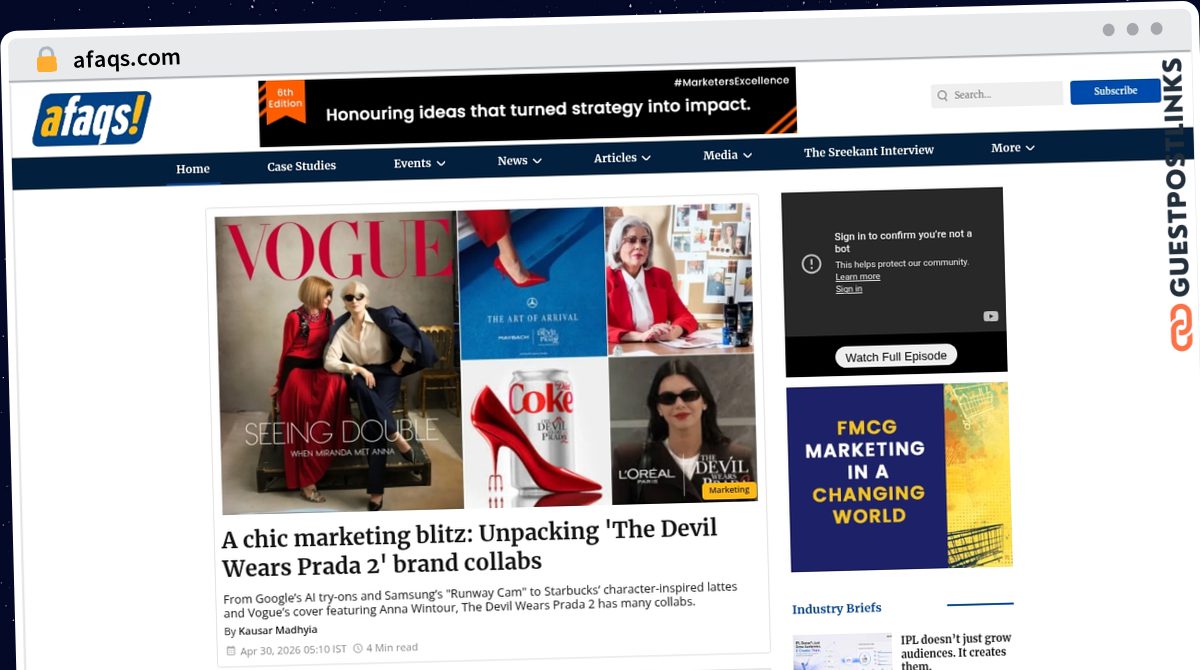Open the Devil Wears Prada 2 article headline

coord(470,548)
